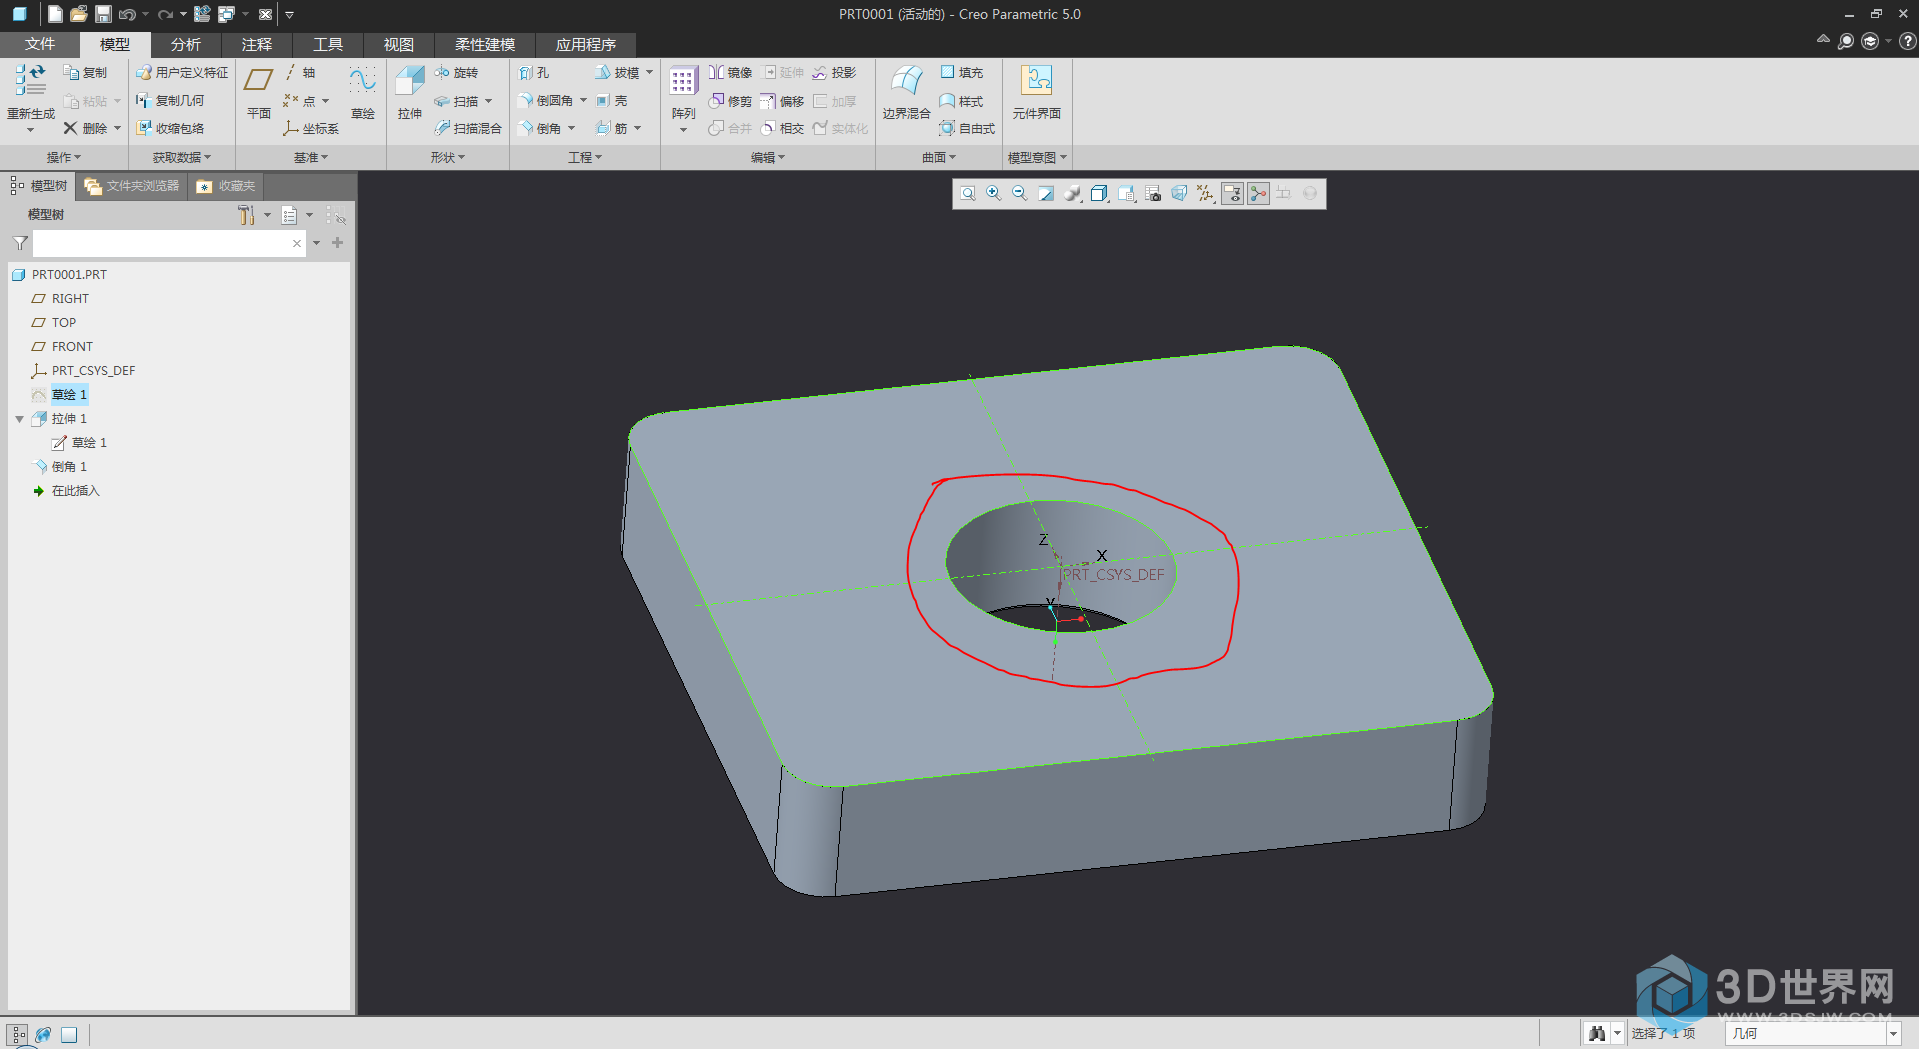Open the Display Style cube icon
1919x1049 pixels.
coord(1099,194)
